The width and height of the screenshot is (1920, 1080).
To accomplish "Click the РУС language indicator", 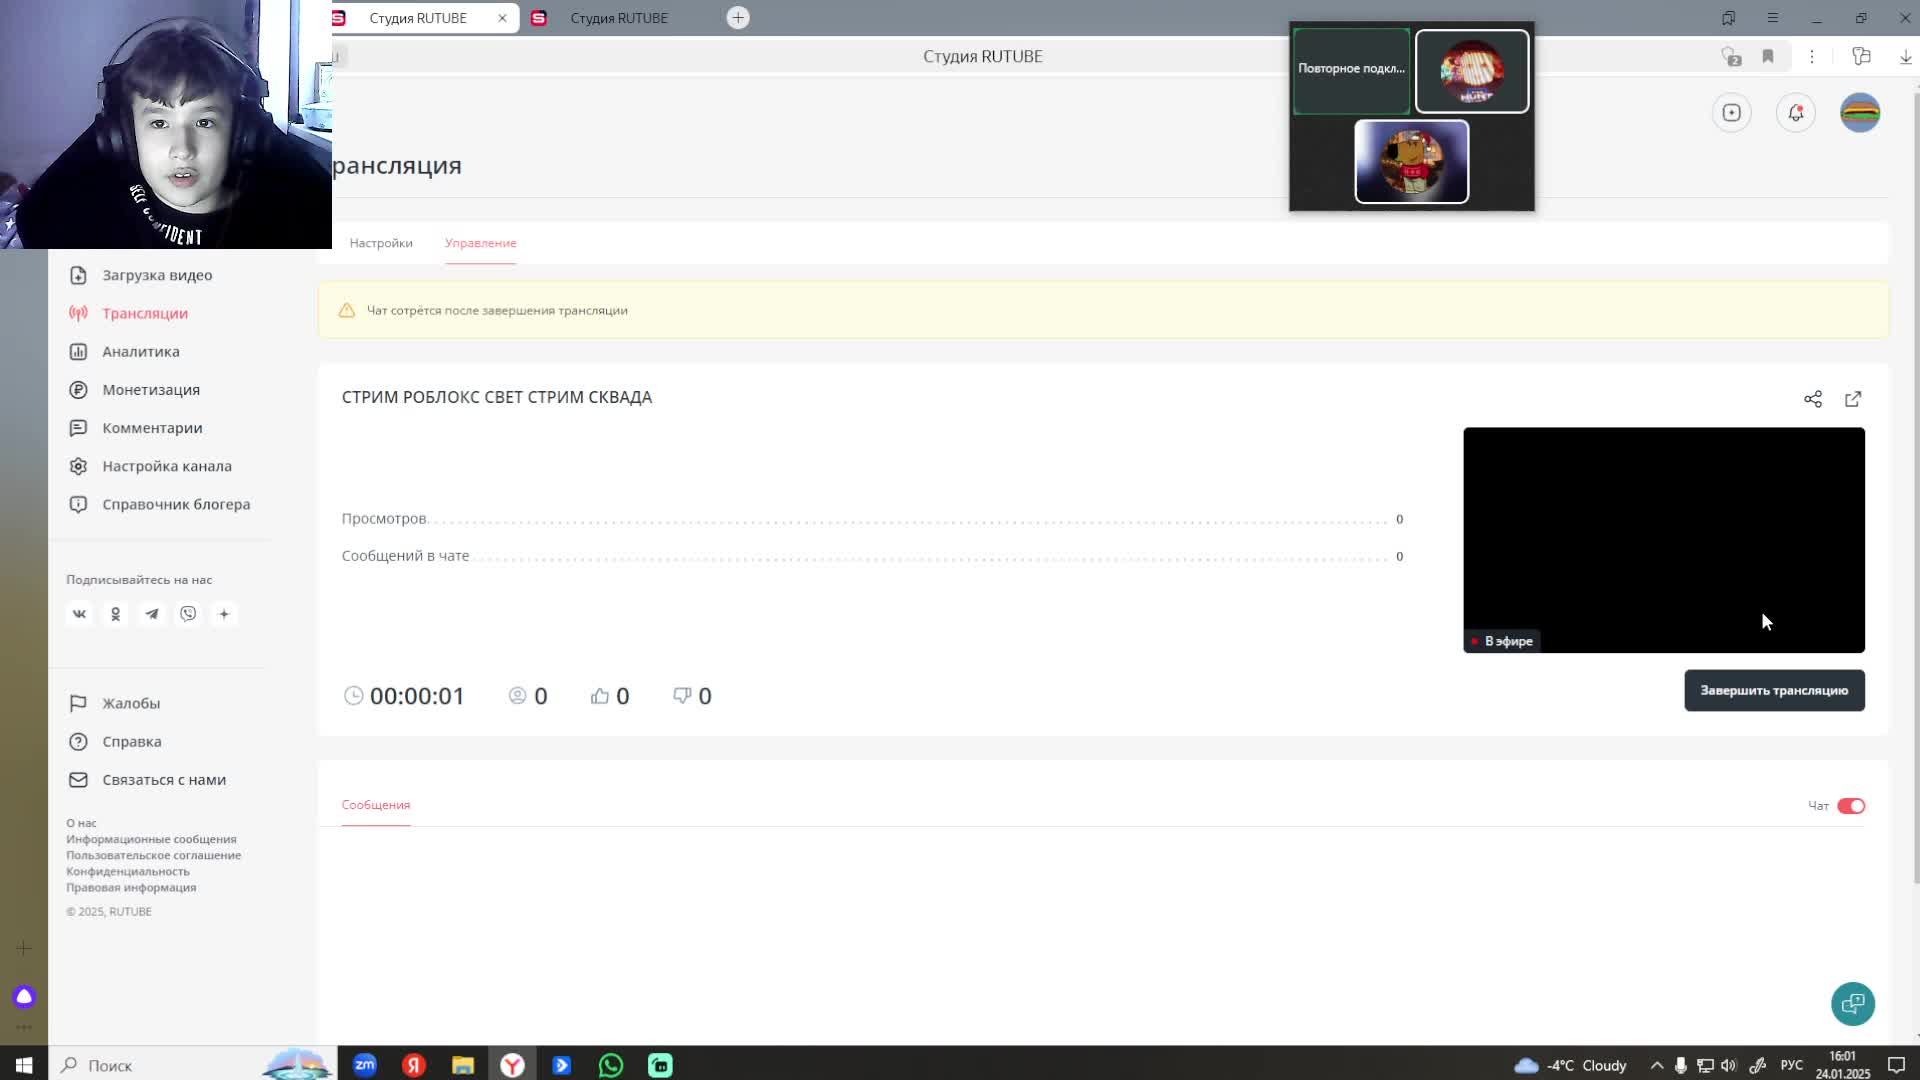I will point(1792,1065).
